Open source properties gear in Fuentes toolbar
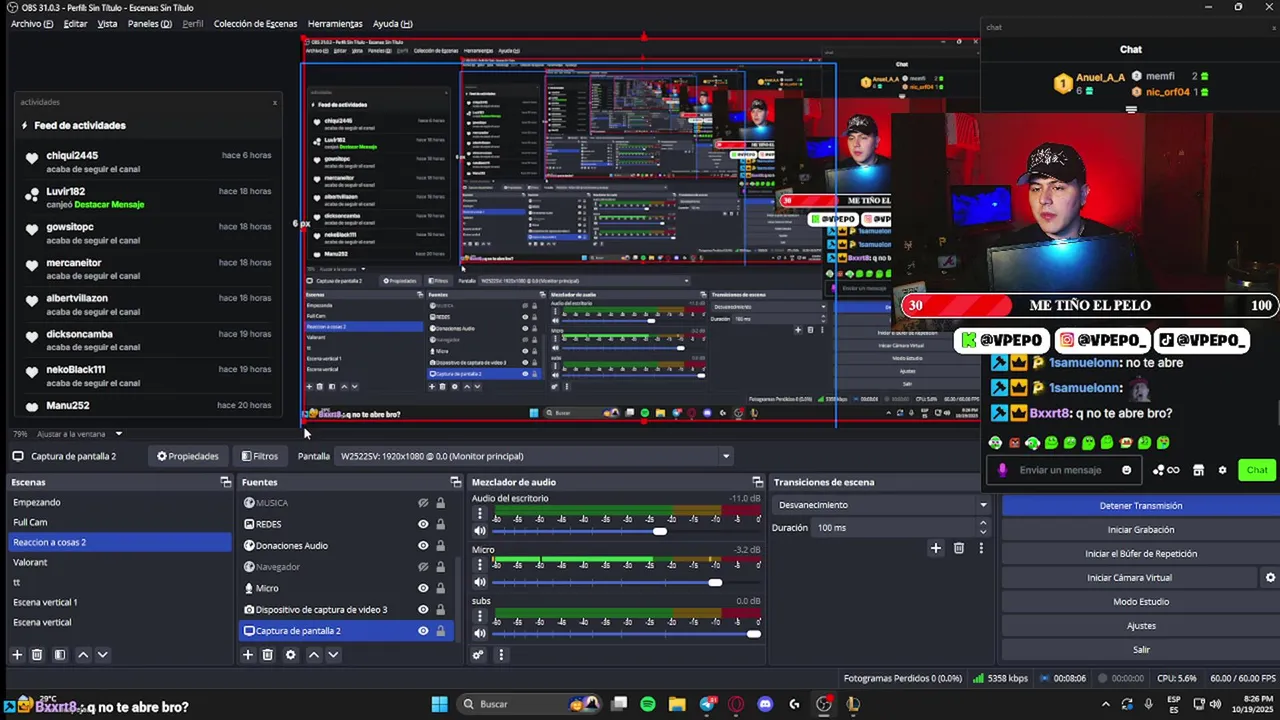The height and width of the screenshot is (720, 1280). tap(291, 655)
